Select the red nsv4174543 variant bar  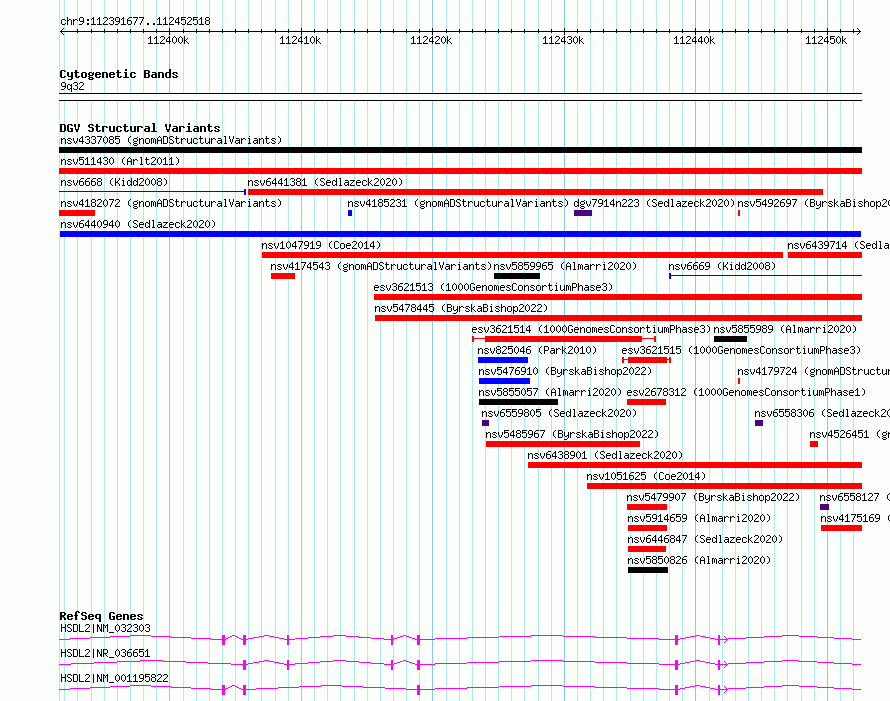pyautogui.click(x=283, y=276)
